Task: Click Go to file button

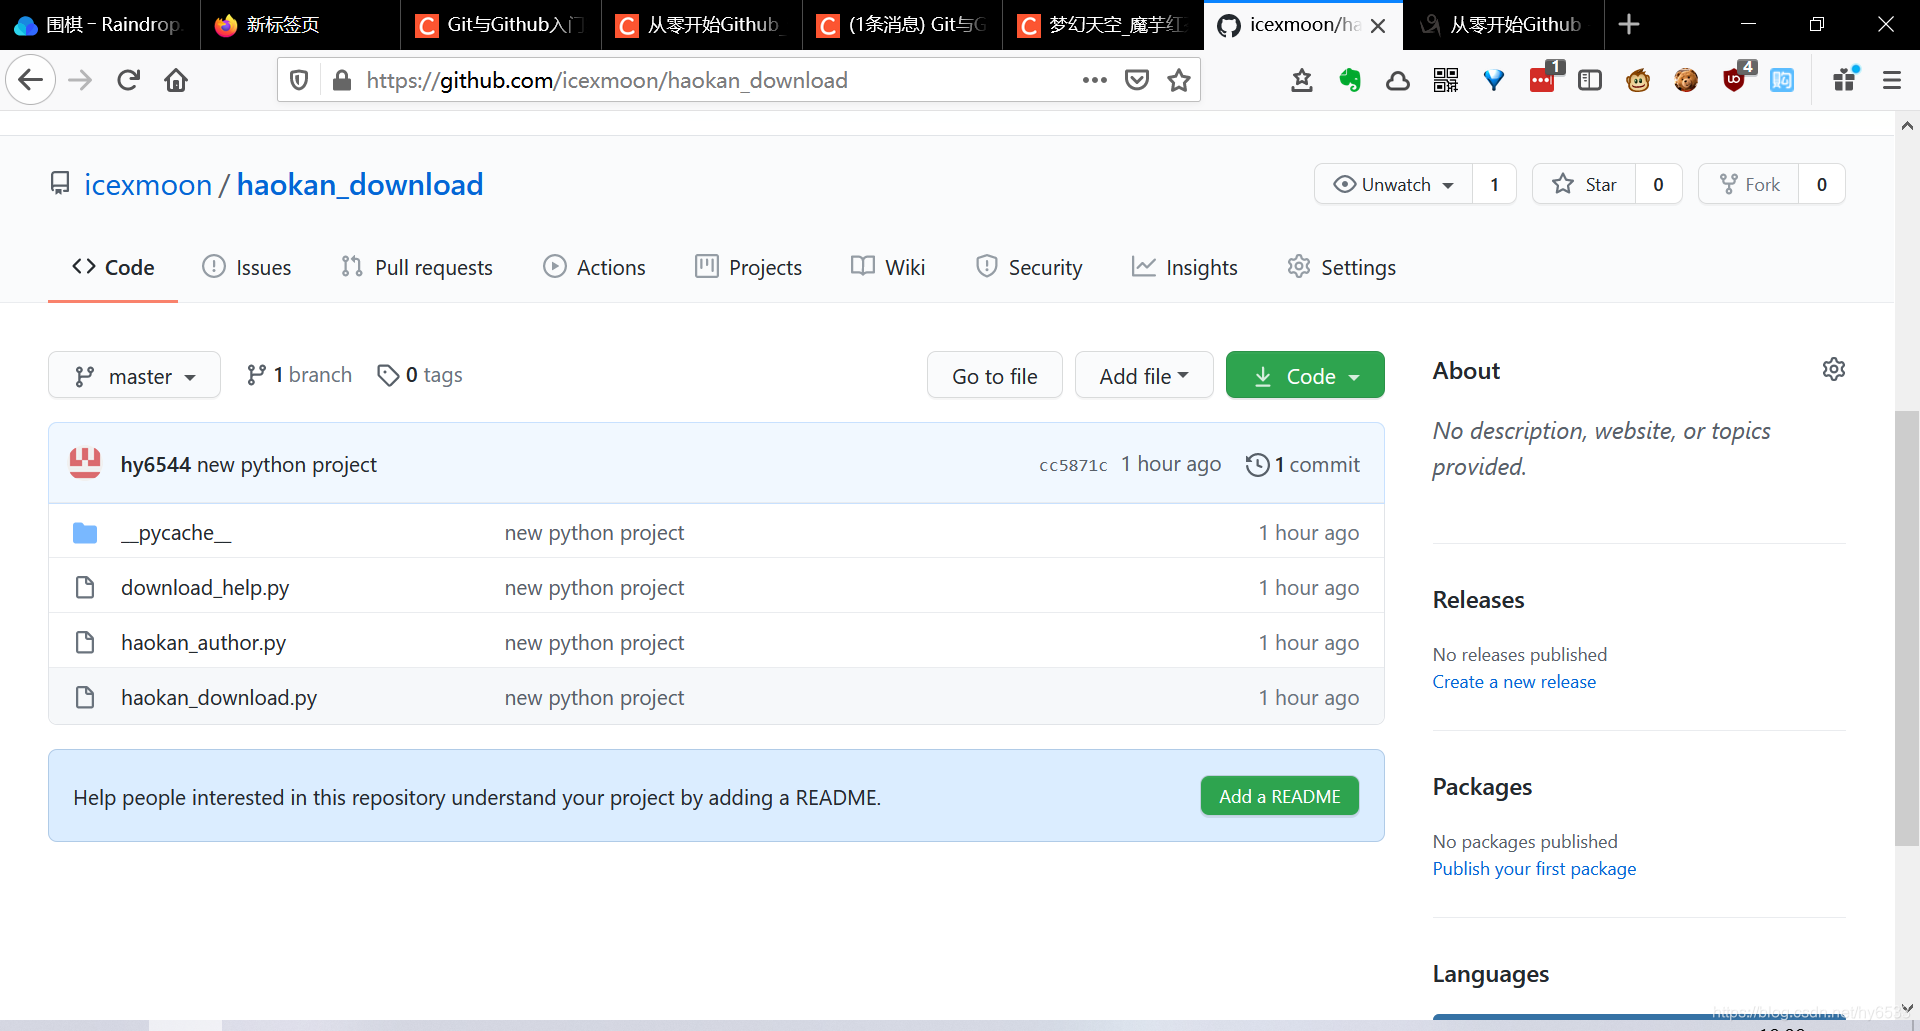Action: [x=995, y=375]
